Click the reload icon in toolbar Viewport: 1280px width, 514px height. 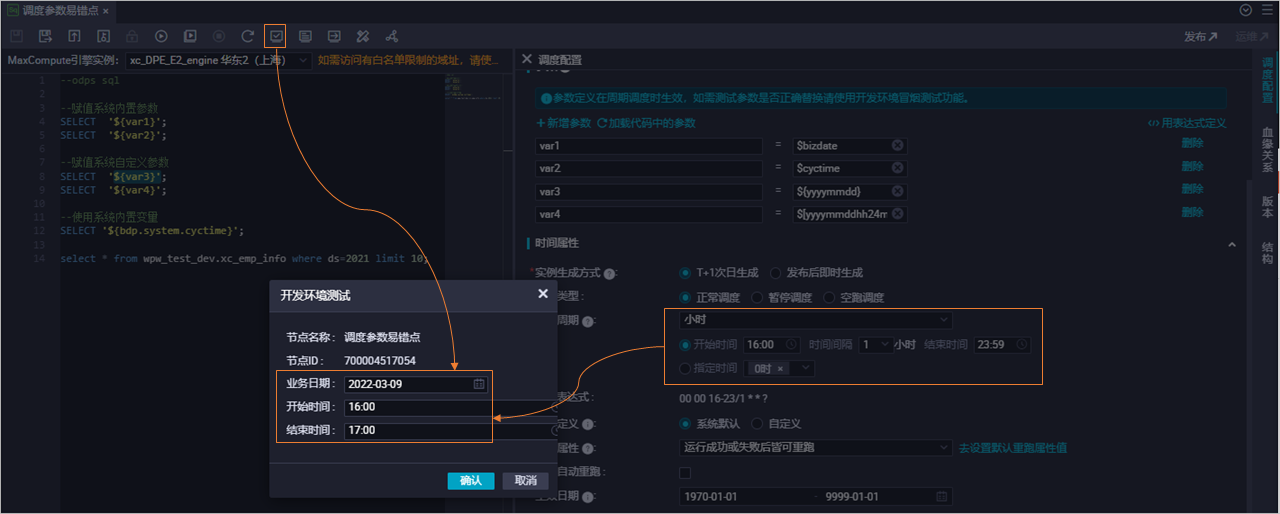pyautogui.click(x=248, y=36)
